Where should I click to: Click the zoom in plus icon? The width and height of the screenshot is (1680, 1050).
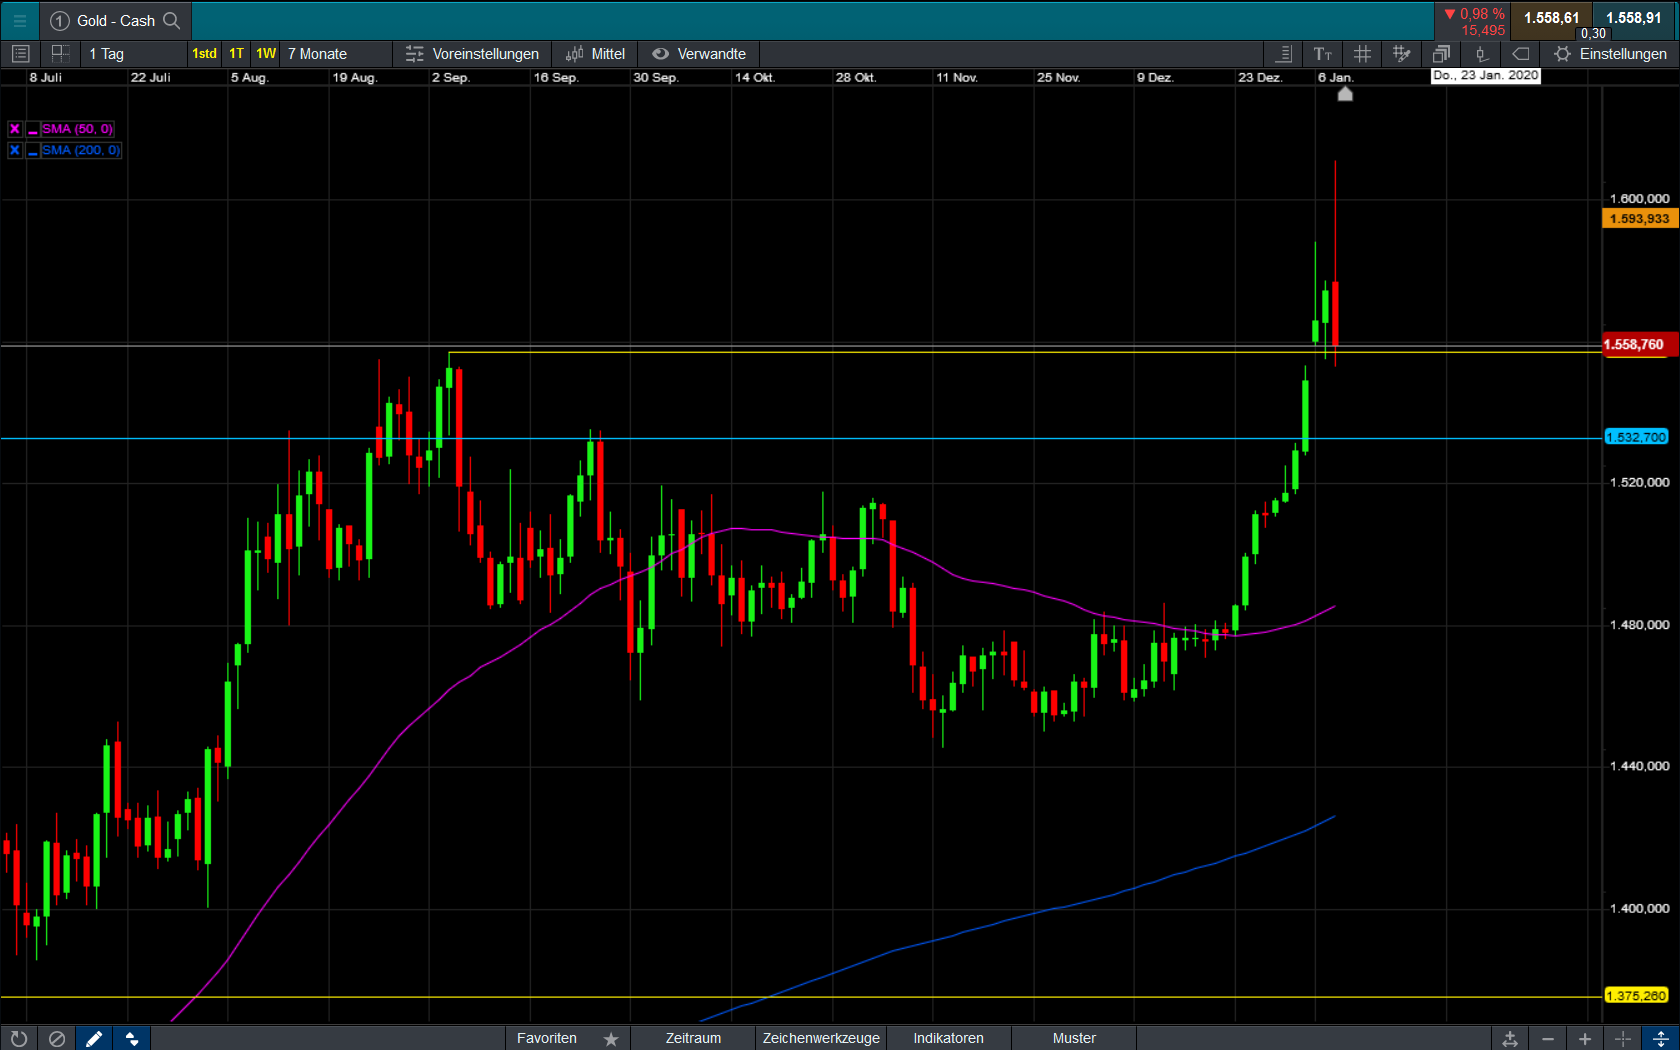coord(1585,1038)
